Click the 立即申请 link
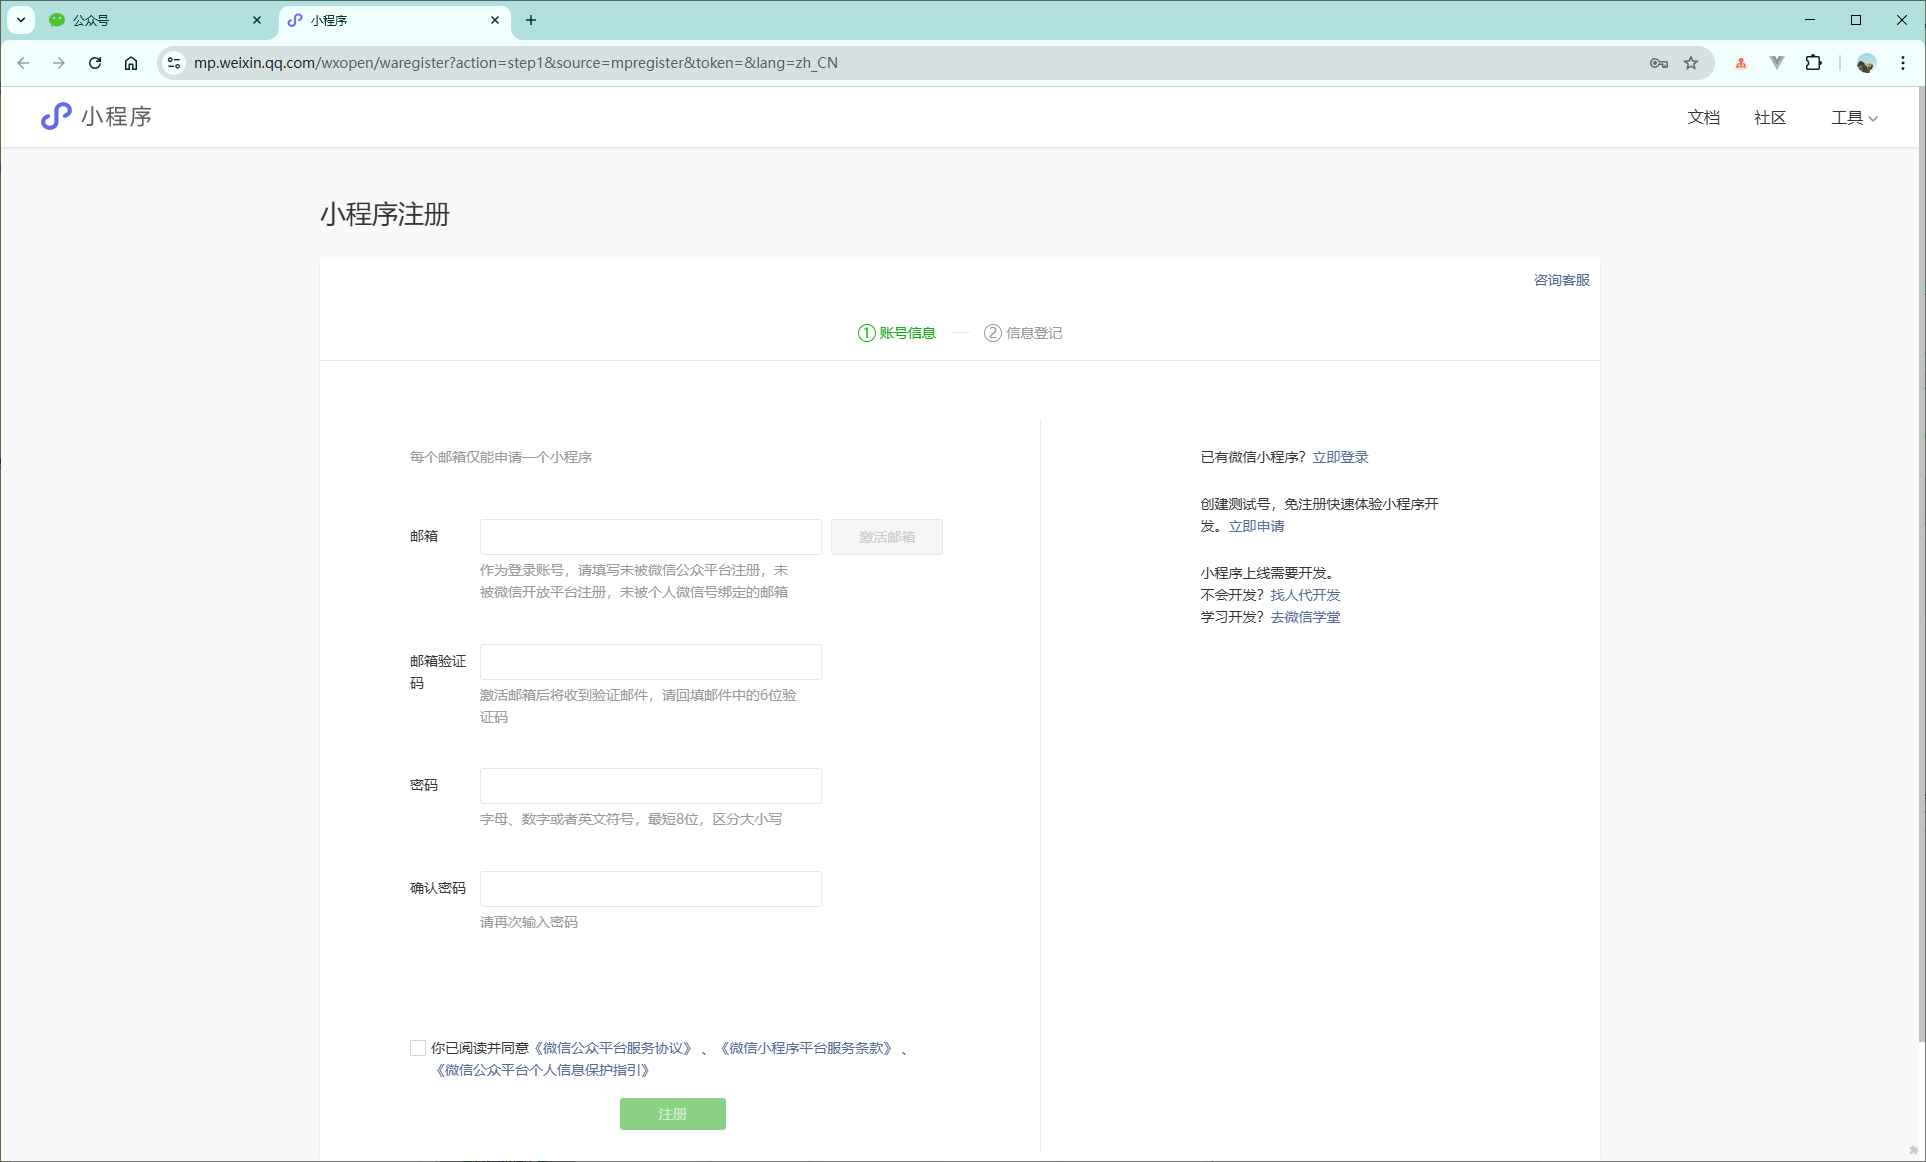 coord(1256,526)
